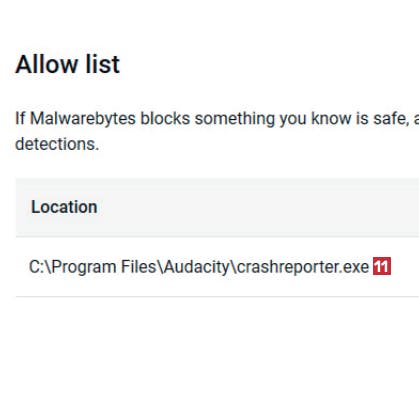The image size is (419, 398).
Task: Sort entries by the Location column header
Action: pos(64,207)
